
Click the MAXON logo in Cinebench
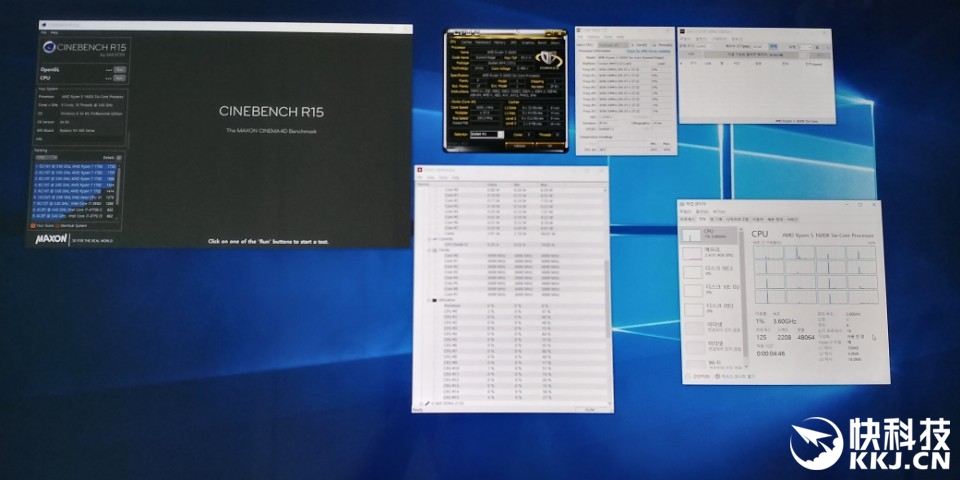[51, 239]
